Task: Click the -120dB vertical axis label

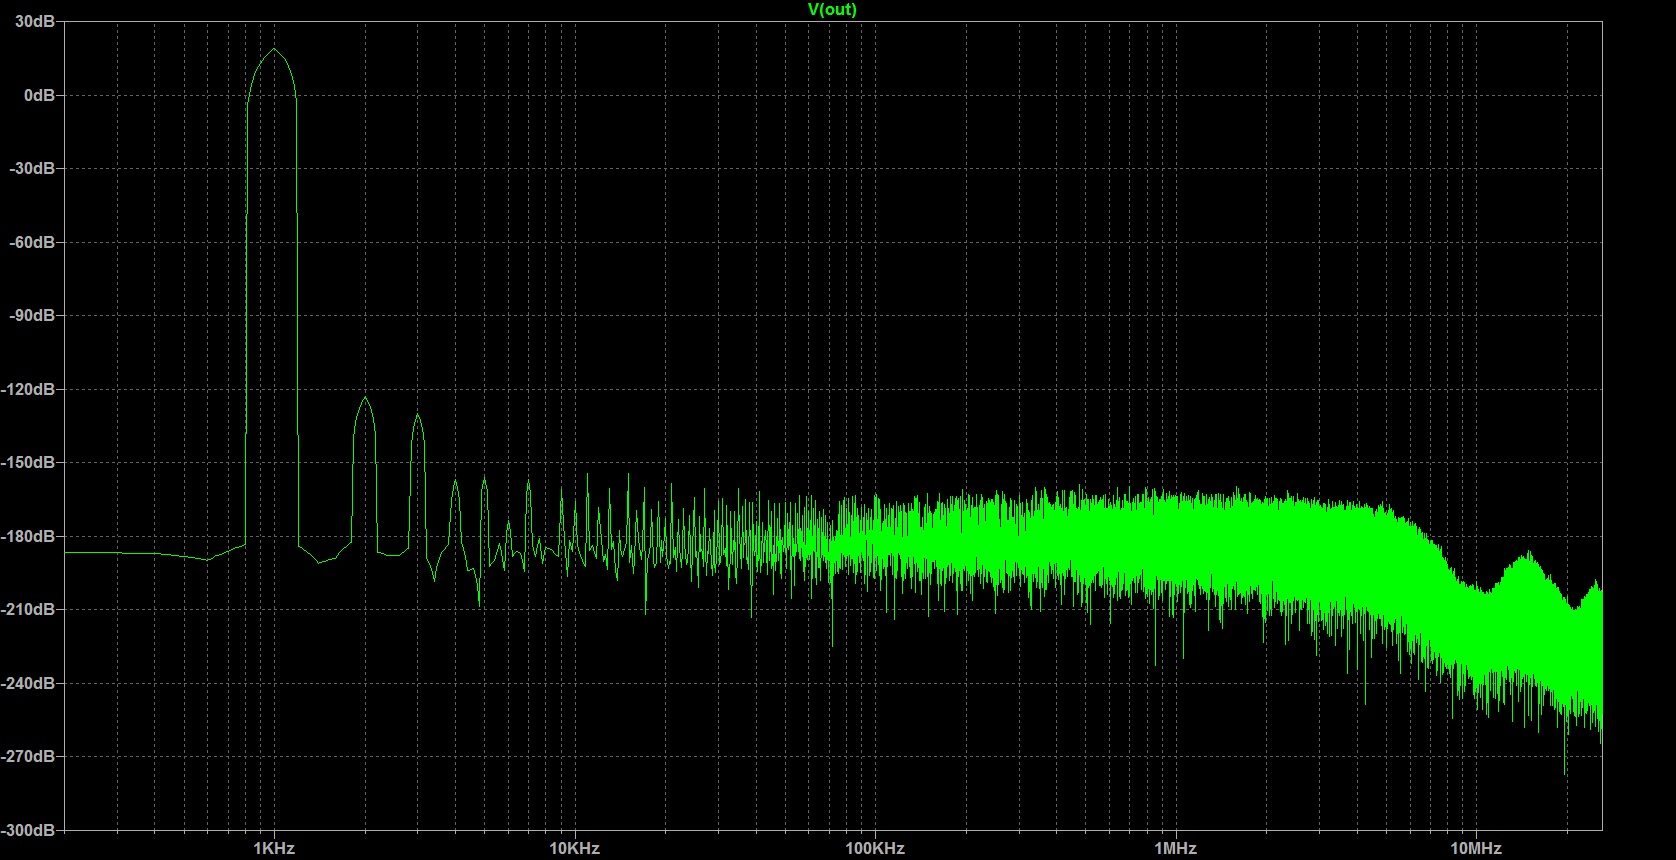Action: (28, 389)
